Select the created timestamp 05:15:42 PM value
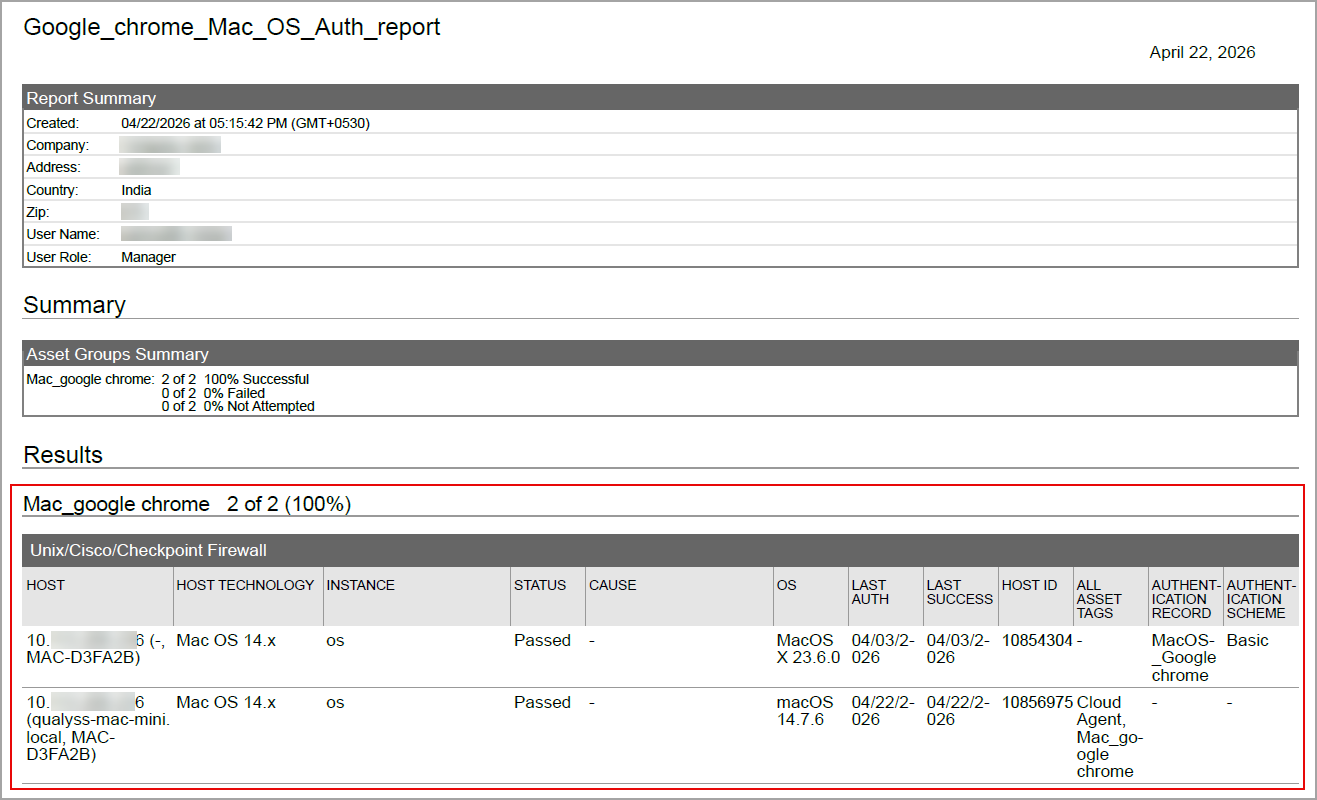Viewport: 1317px width, 800px height. [245, 123]
